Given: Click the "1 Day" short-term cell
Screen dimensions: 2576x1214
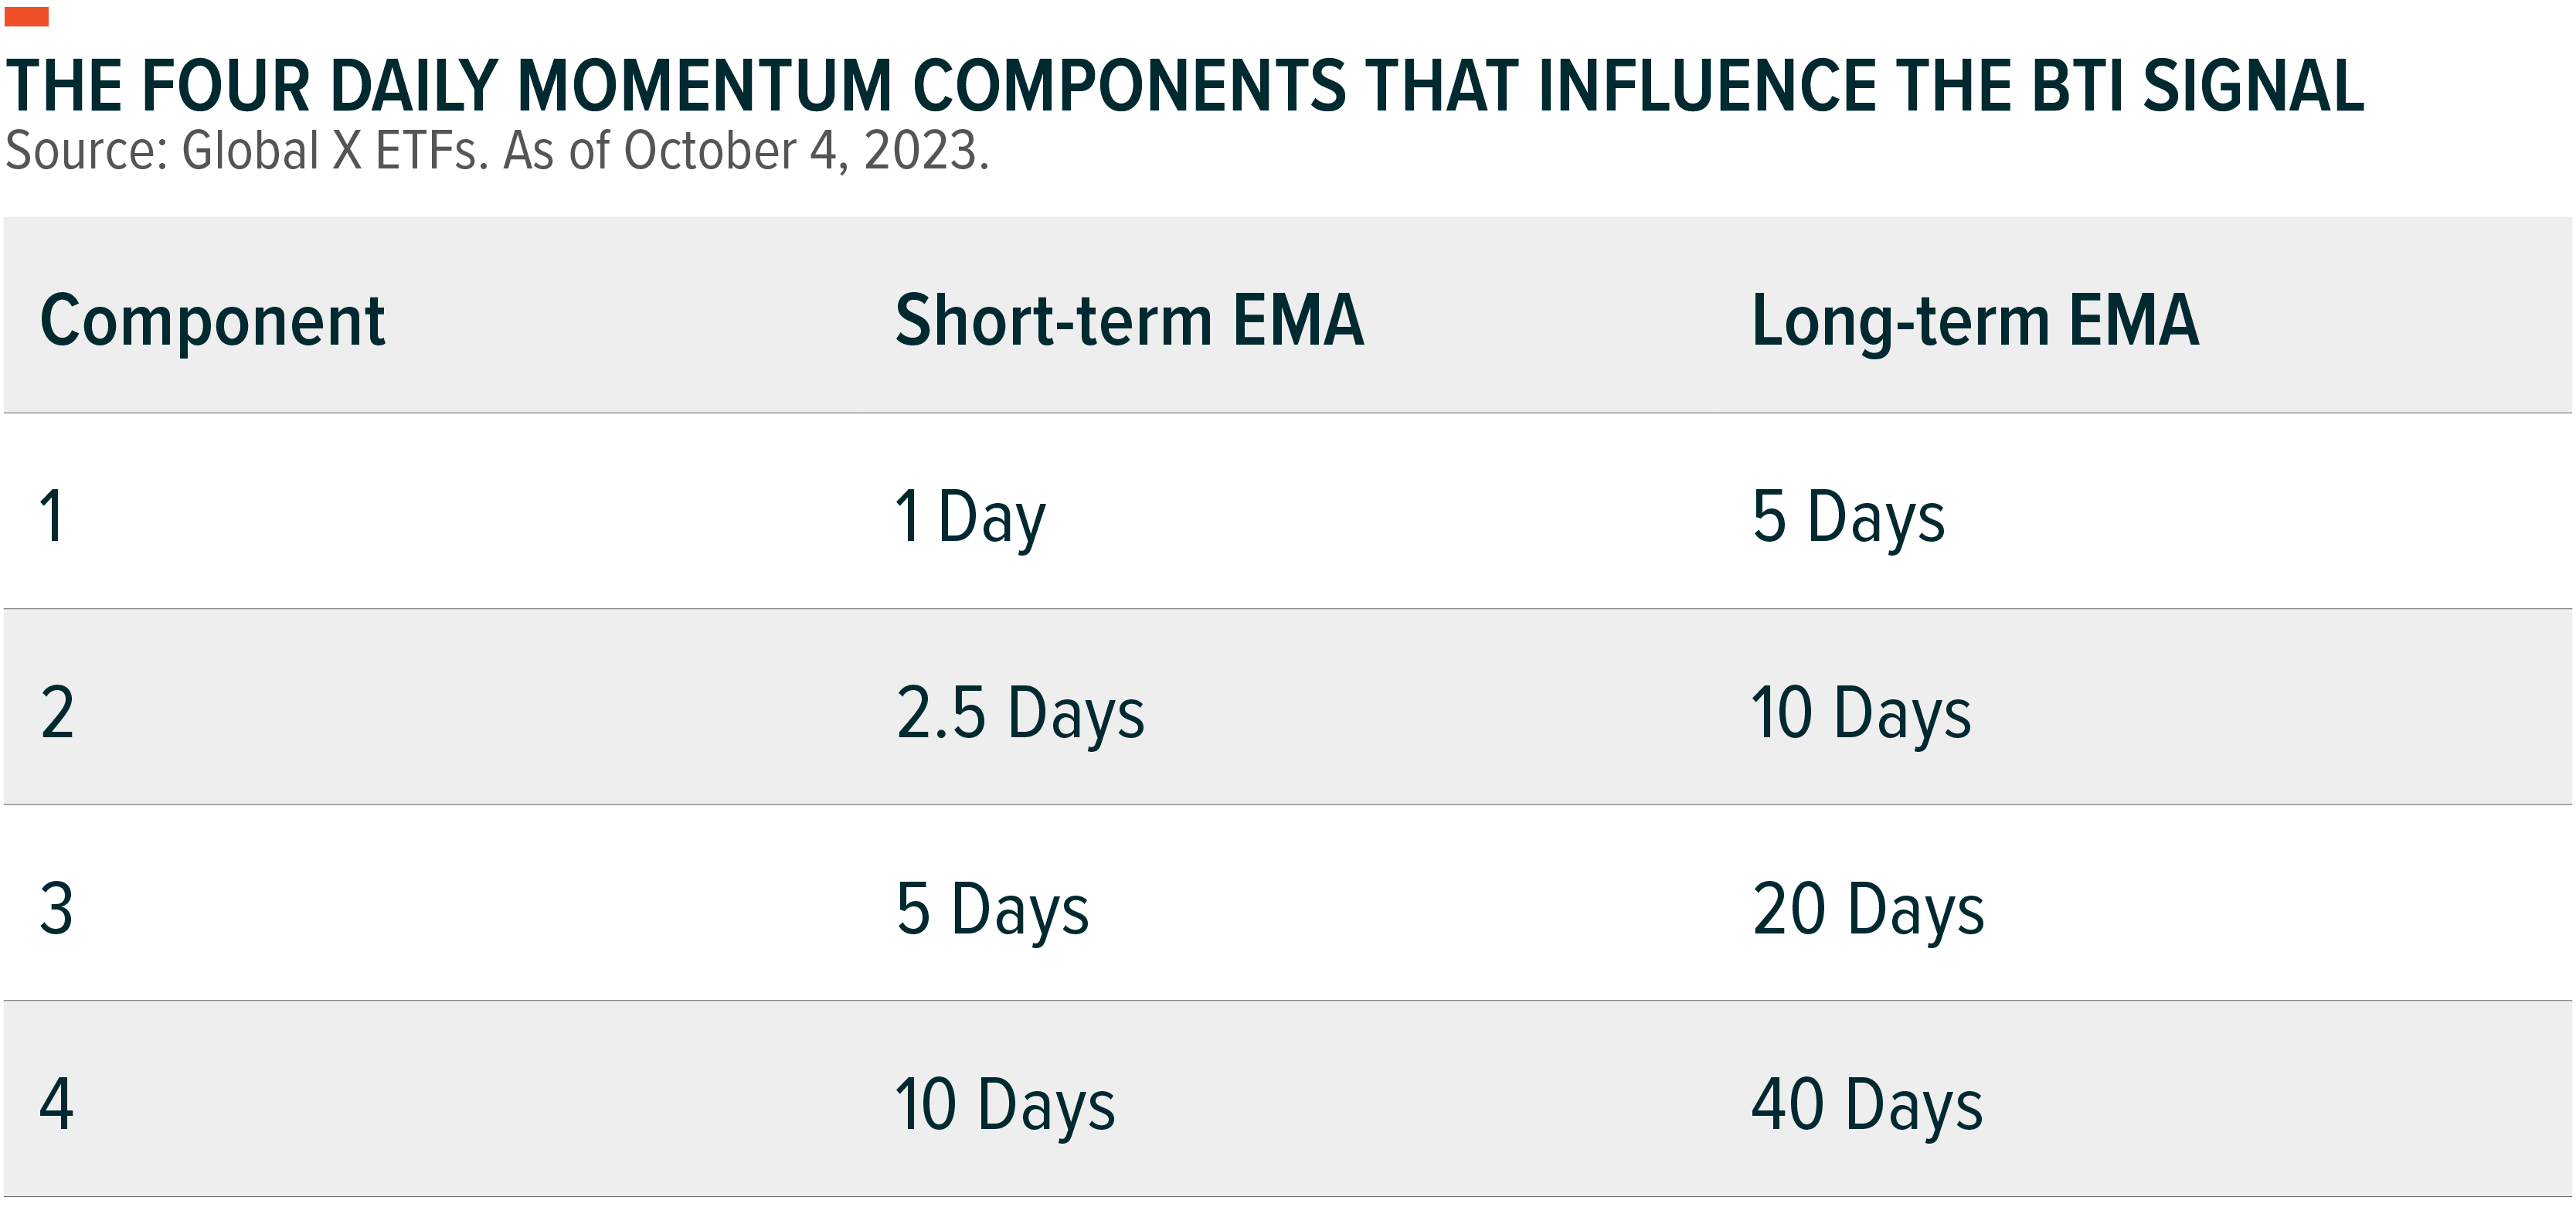Looking at the screenshot, I should point(970,517).
